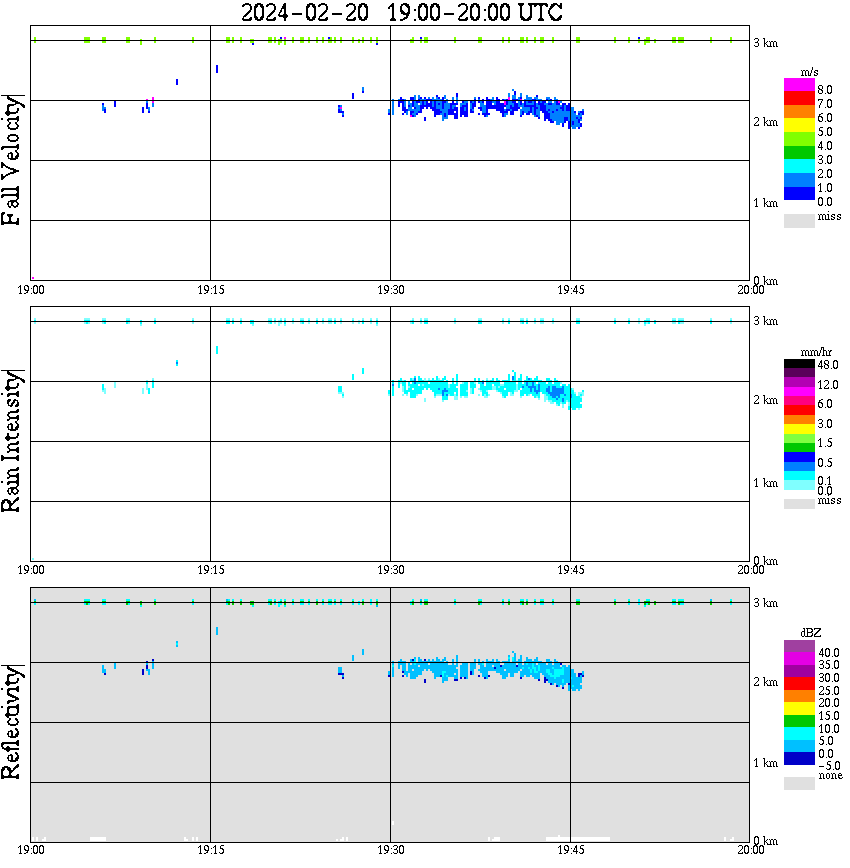Click the magenta swatch in the m/s legend
The height and width of the screenshot is (868, 850).
[x=799, y=84]
